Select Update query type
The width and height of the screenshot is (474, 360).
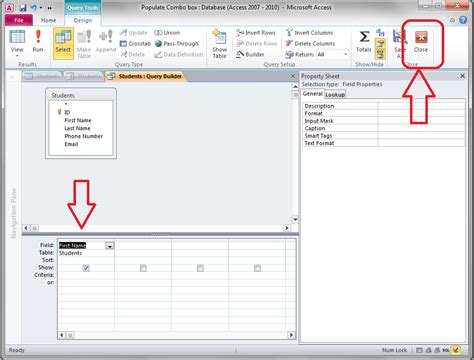point(133,33)
